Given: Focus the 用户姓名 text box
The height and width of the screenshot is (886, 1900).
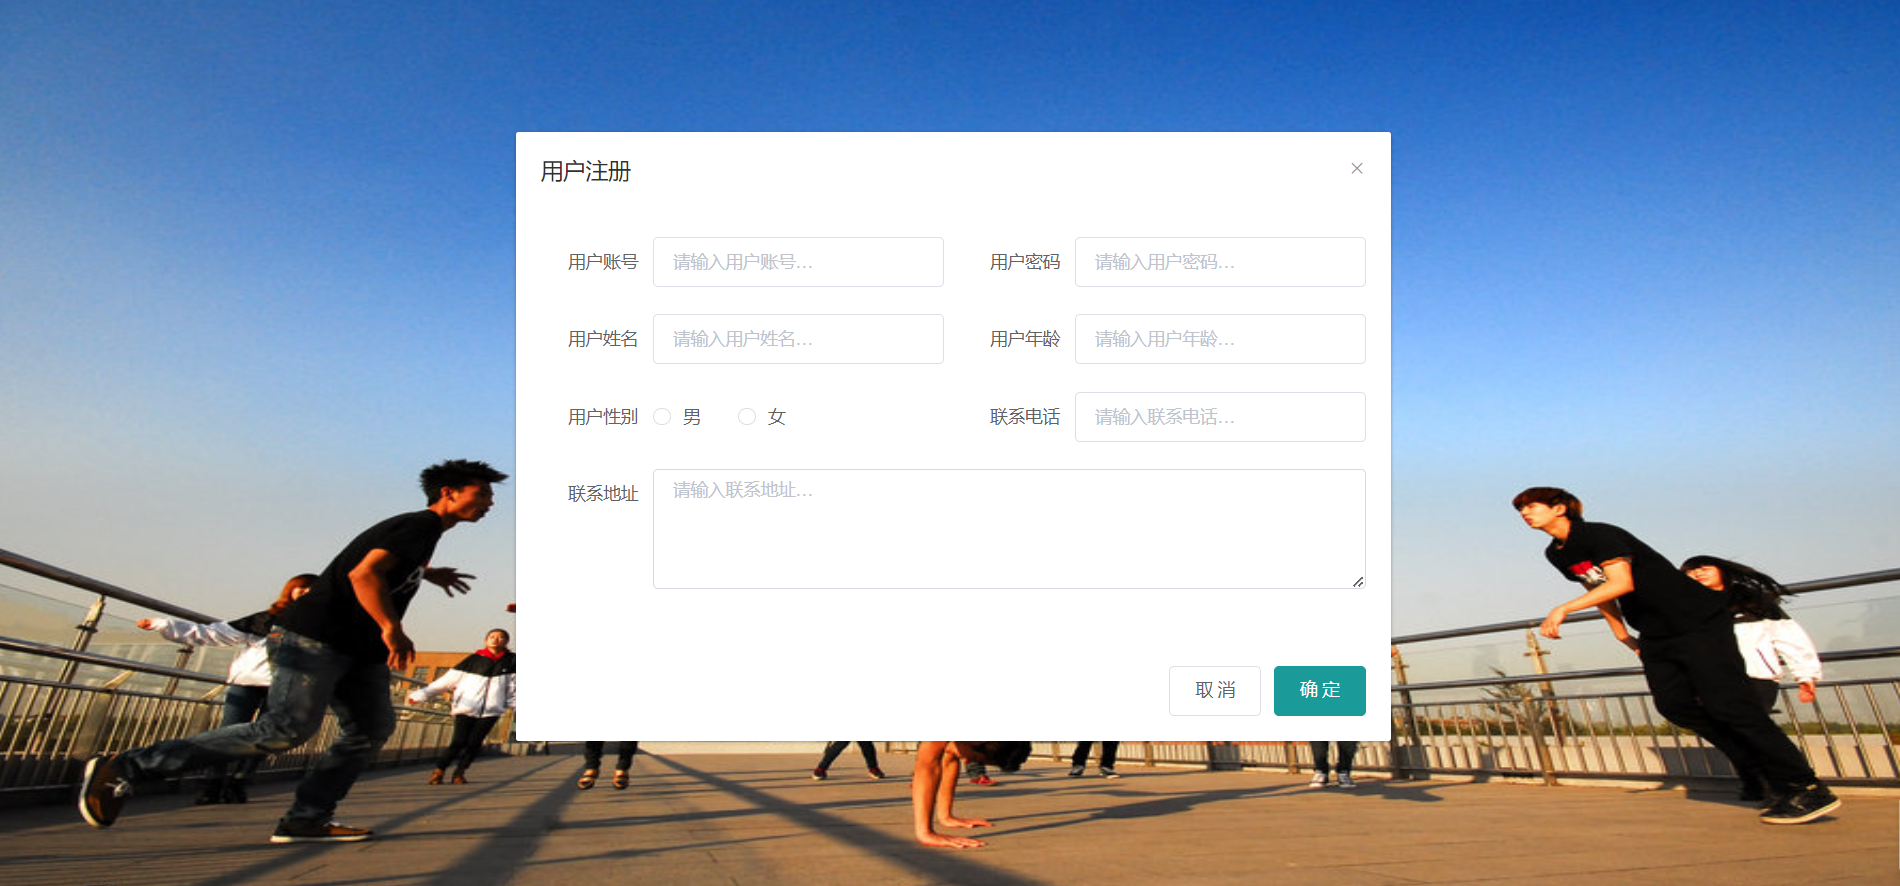Looking at the screenshot, I should point(798,339).
